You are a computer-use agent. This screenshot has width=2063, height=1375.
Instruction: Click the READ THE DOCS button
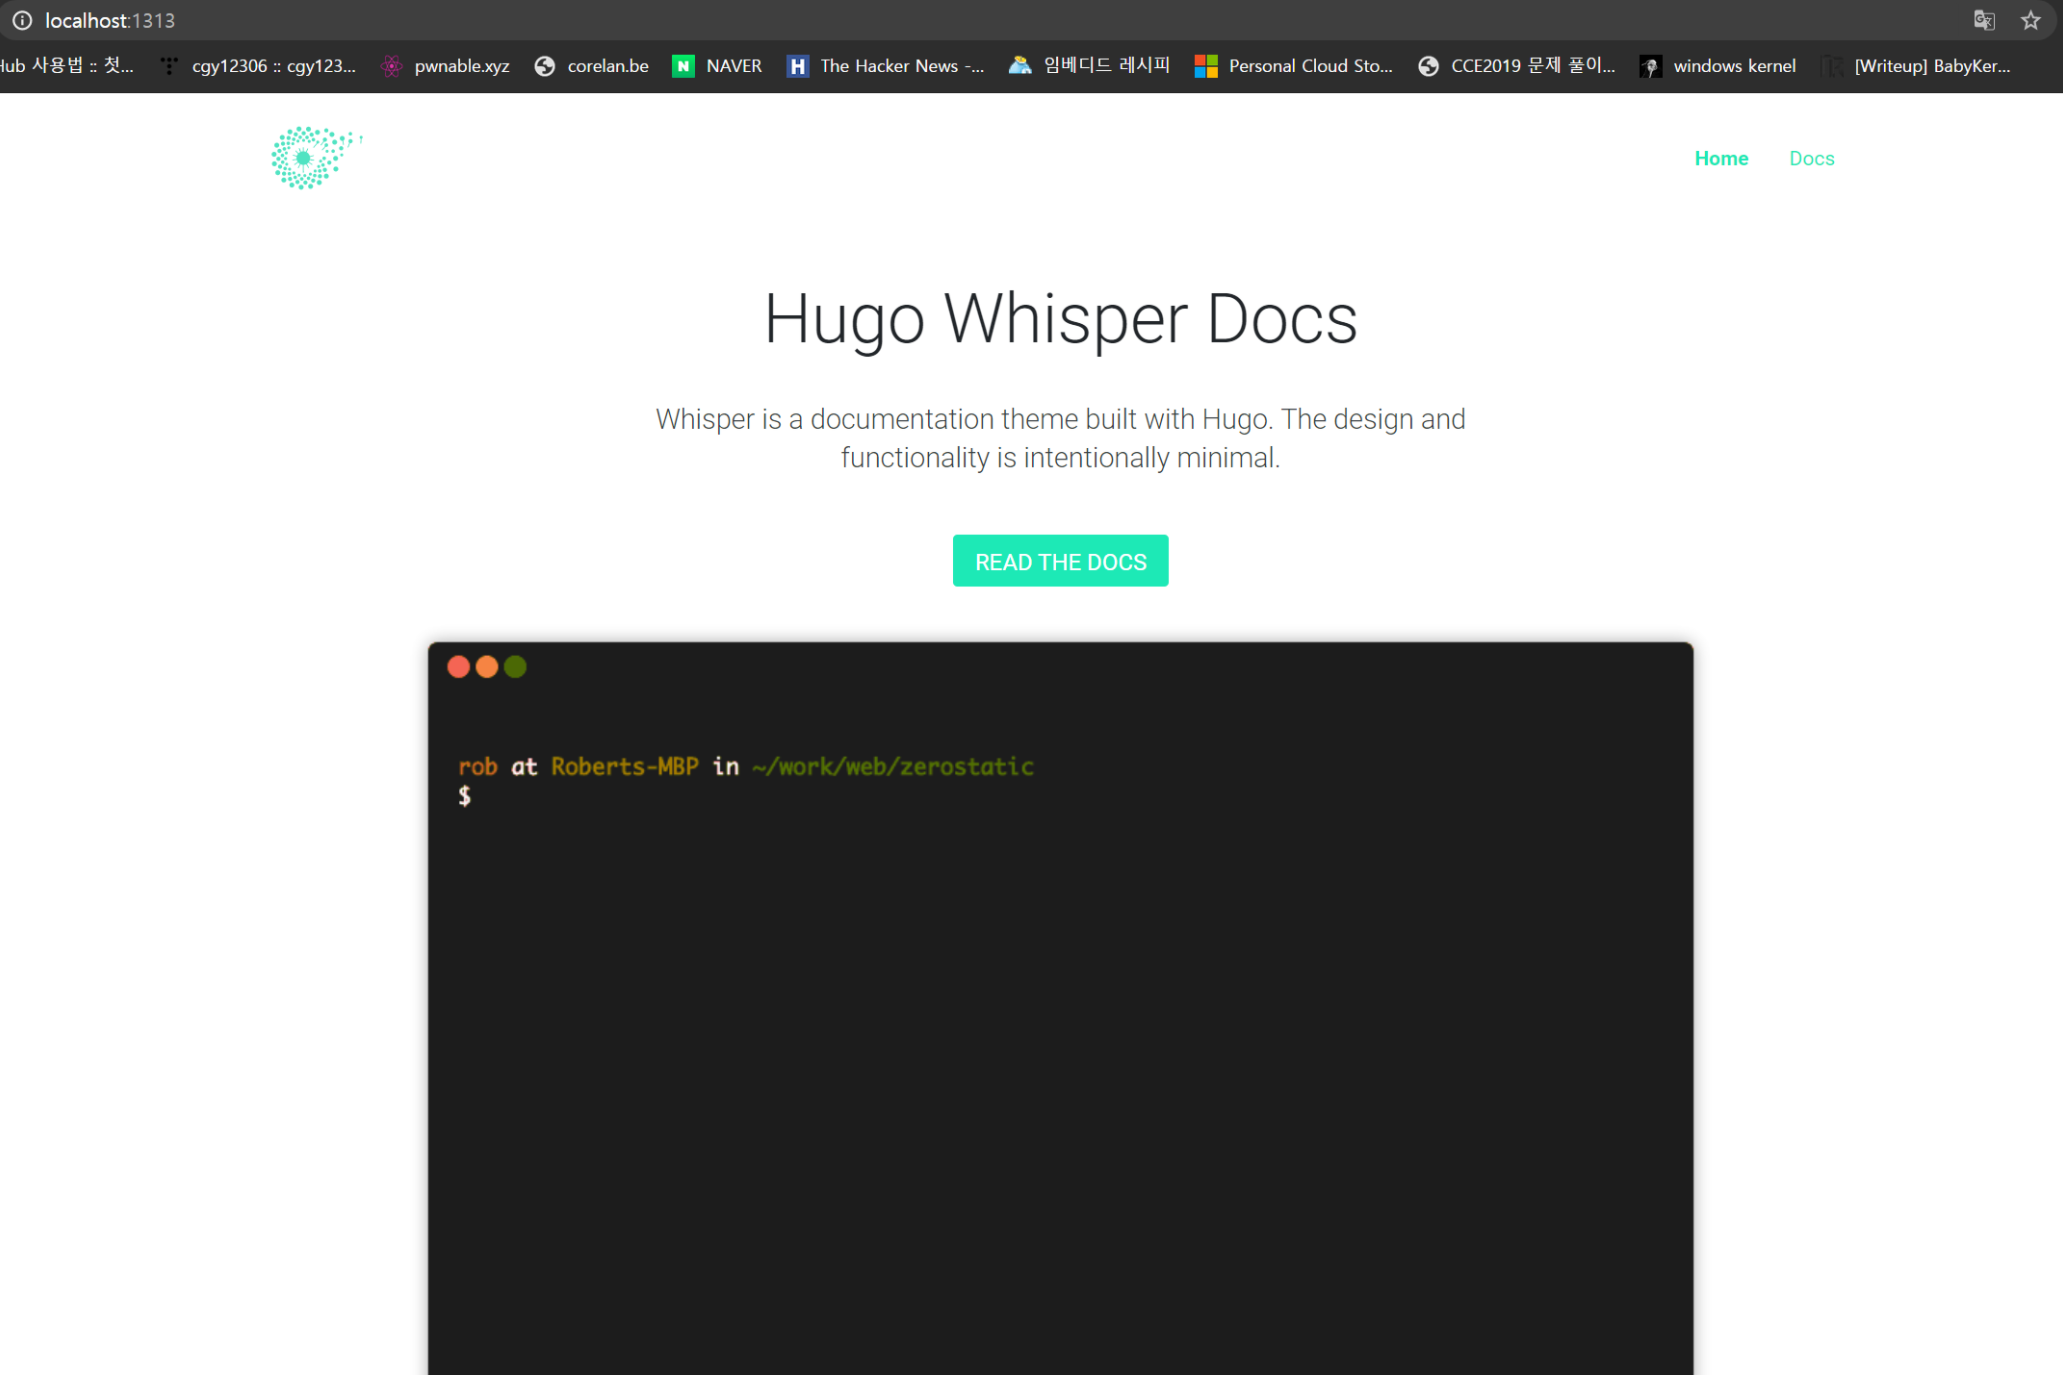click(x=1060, y=561)
